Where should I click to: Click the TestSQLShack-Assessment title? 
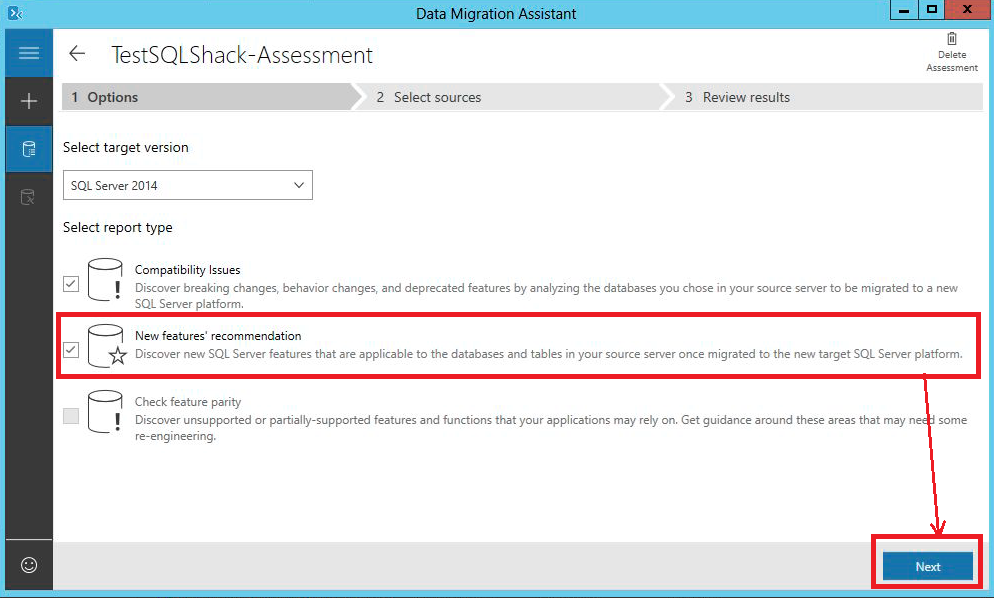click(x=242, y=55)
